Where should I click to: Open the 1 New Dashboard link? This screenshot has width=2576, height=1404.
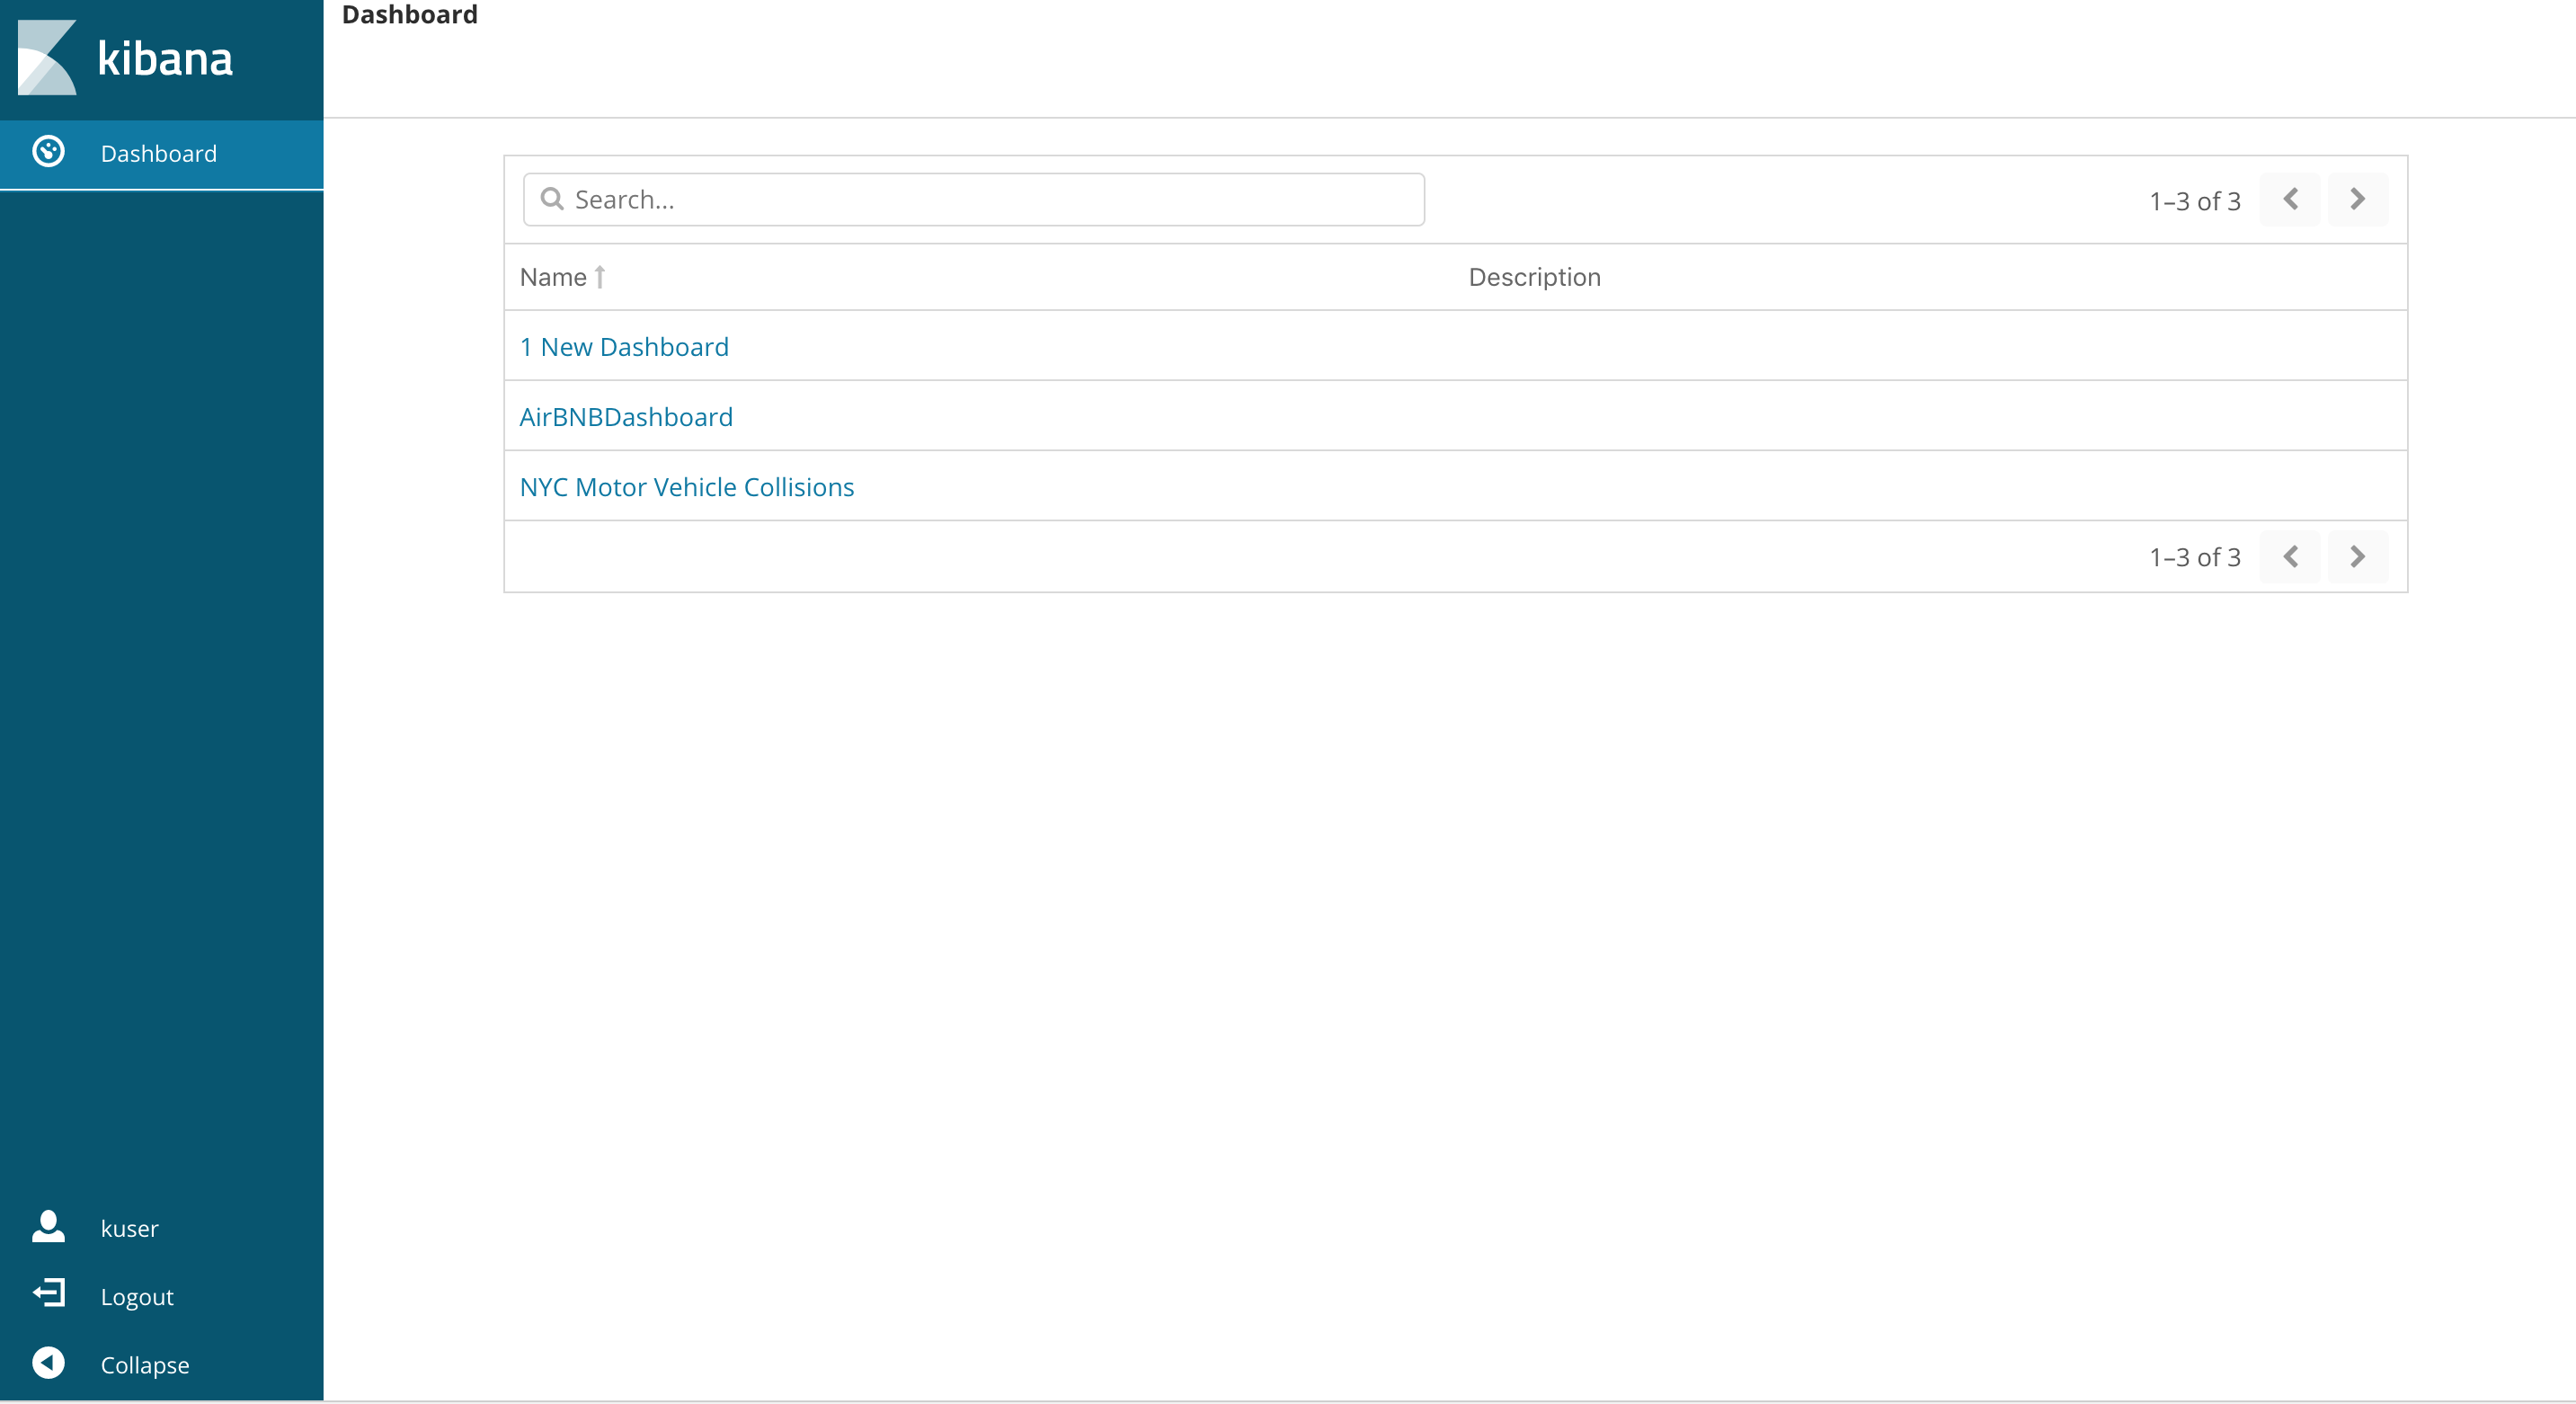(624, 347)
